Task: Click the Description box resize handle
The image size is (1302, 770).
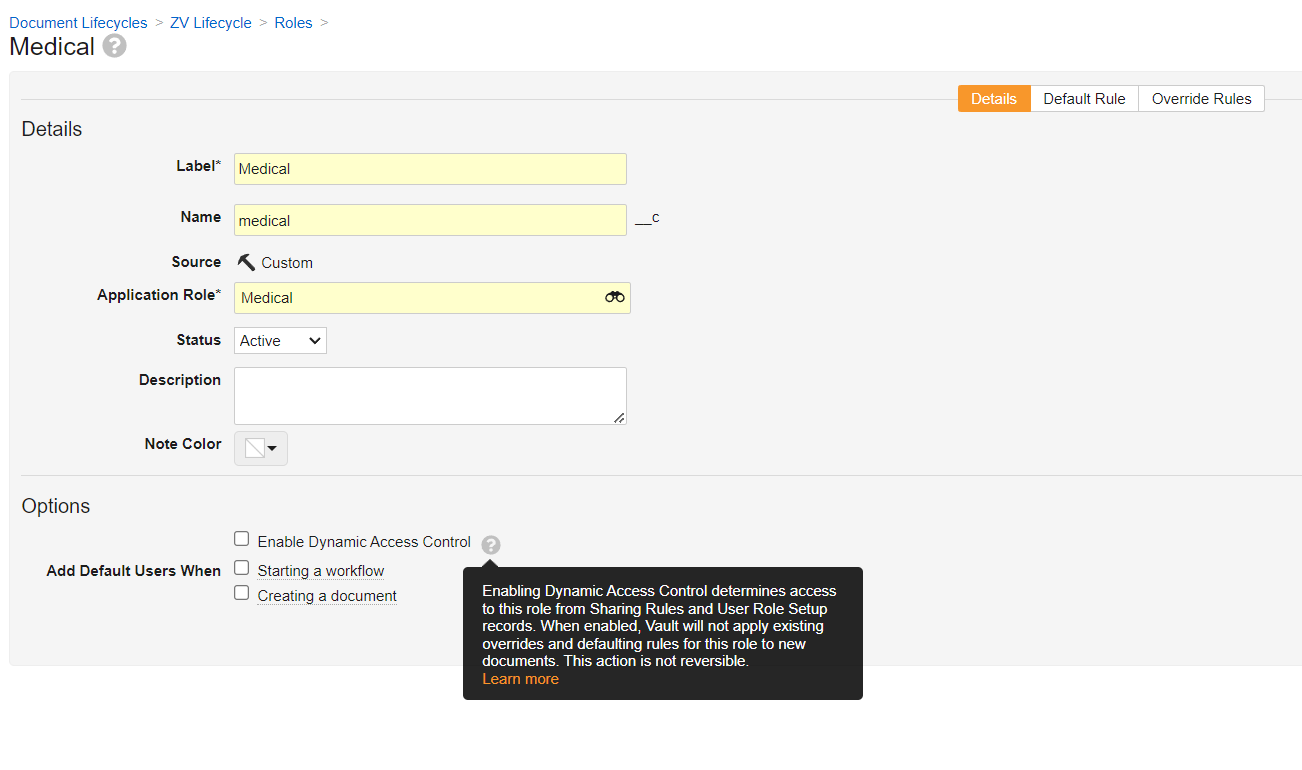Action: point(619,417)
